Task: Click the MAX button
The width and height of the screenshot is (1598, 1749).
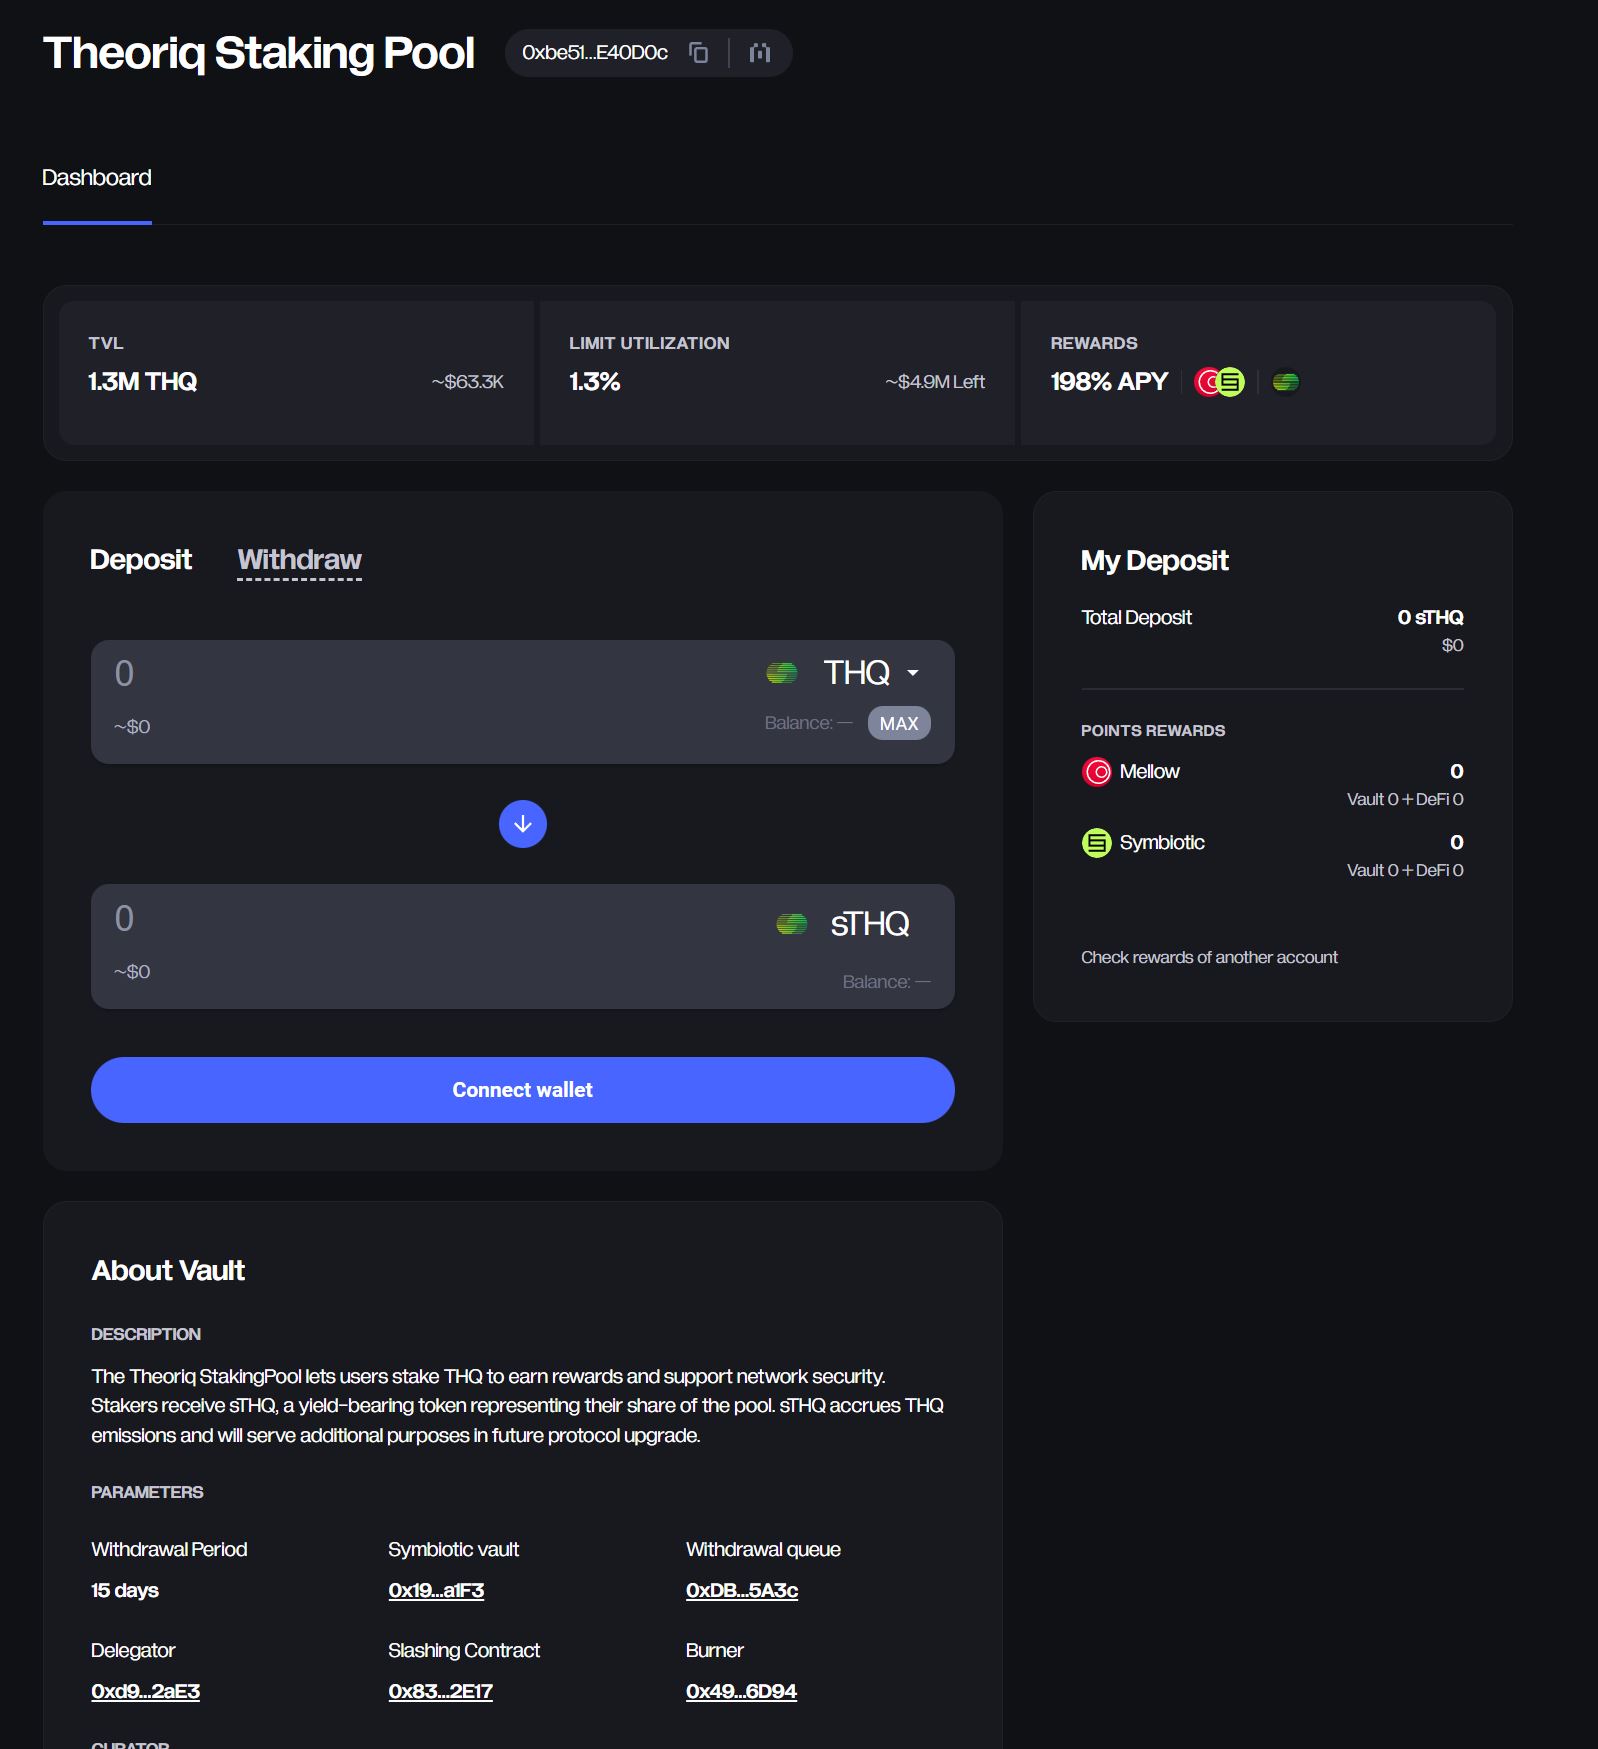Action: 899,723
